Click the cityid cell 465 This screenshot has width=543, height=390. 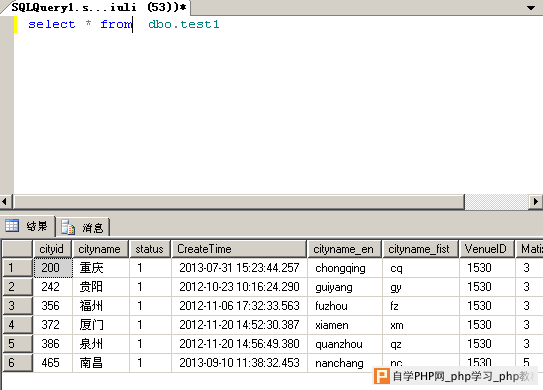53,363
